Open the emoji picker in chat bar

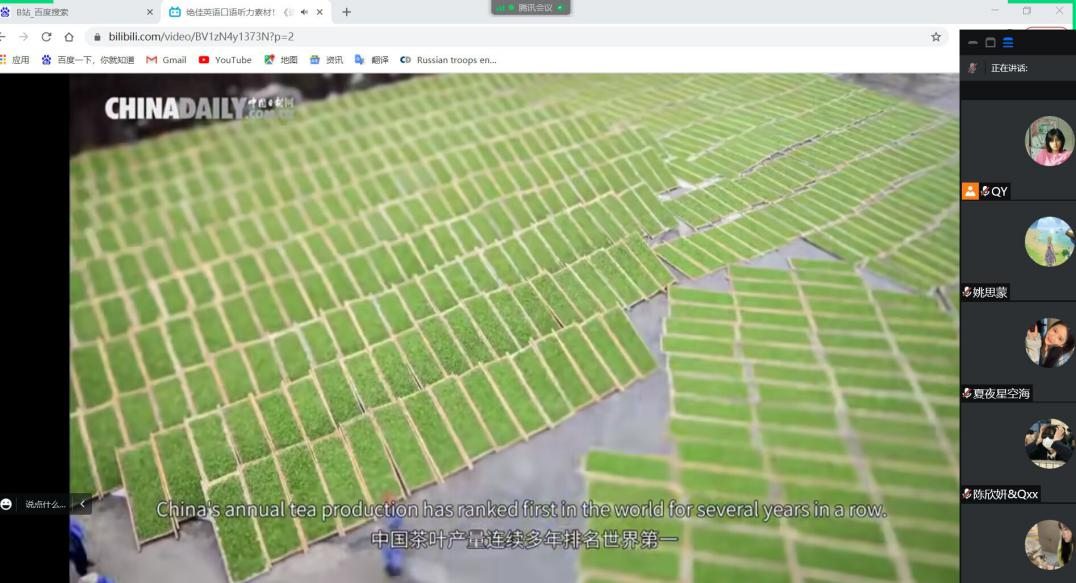[x=7, y=504]
